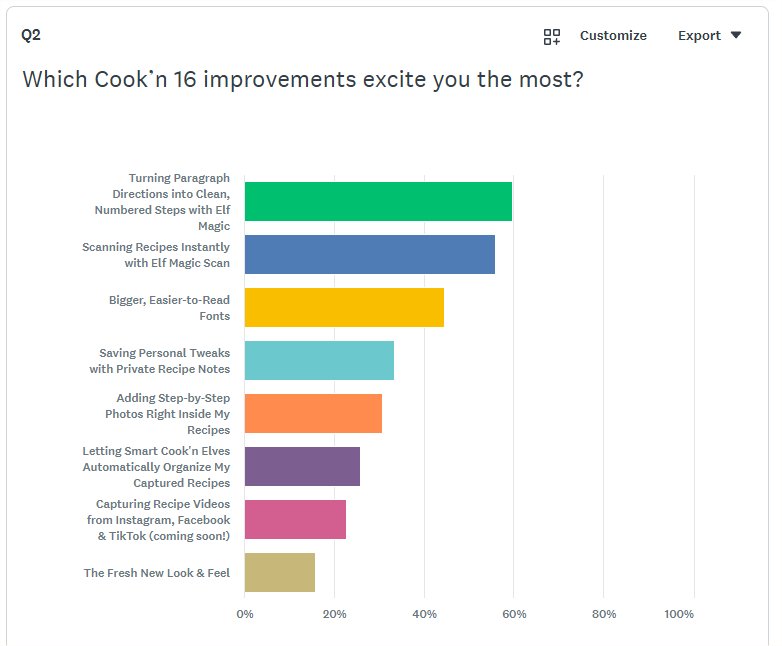
Task: Click the green Turning Paragraph Directions bar
Action: [378, 201]
